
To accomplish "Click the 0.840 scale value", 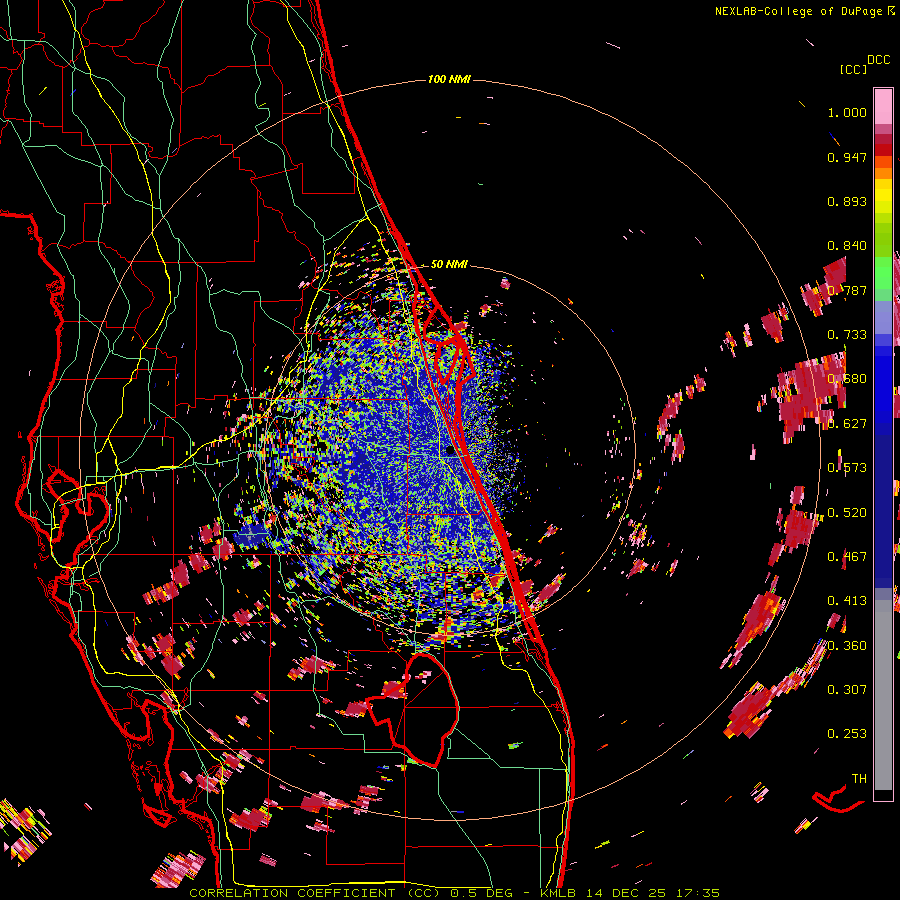I will (x=847, y=246).
